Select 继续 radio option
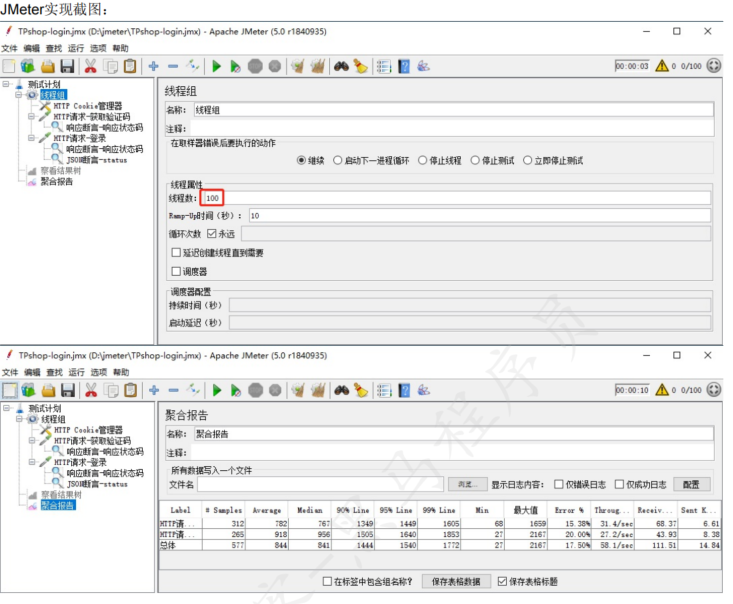Screen dimensions: 733x604 click(x=302, y=160)
